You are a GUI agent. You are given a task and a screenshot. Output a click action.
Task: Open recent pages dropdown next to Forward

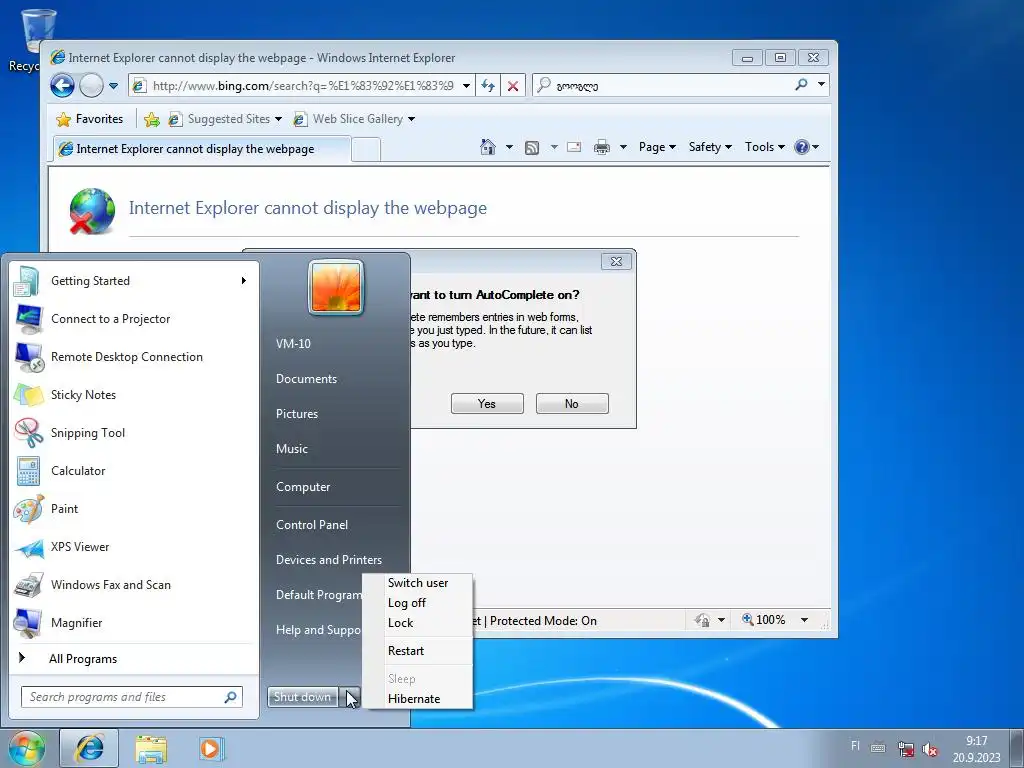point(113,86)
